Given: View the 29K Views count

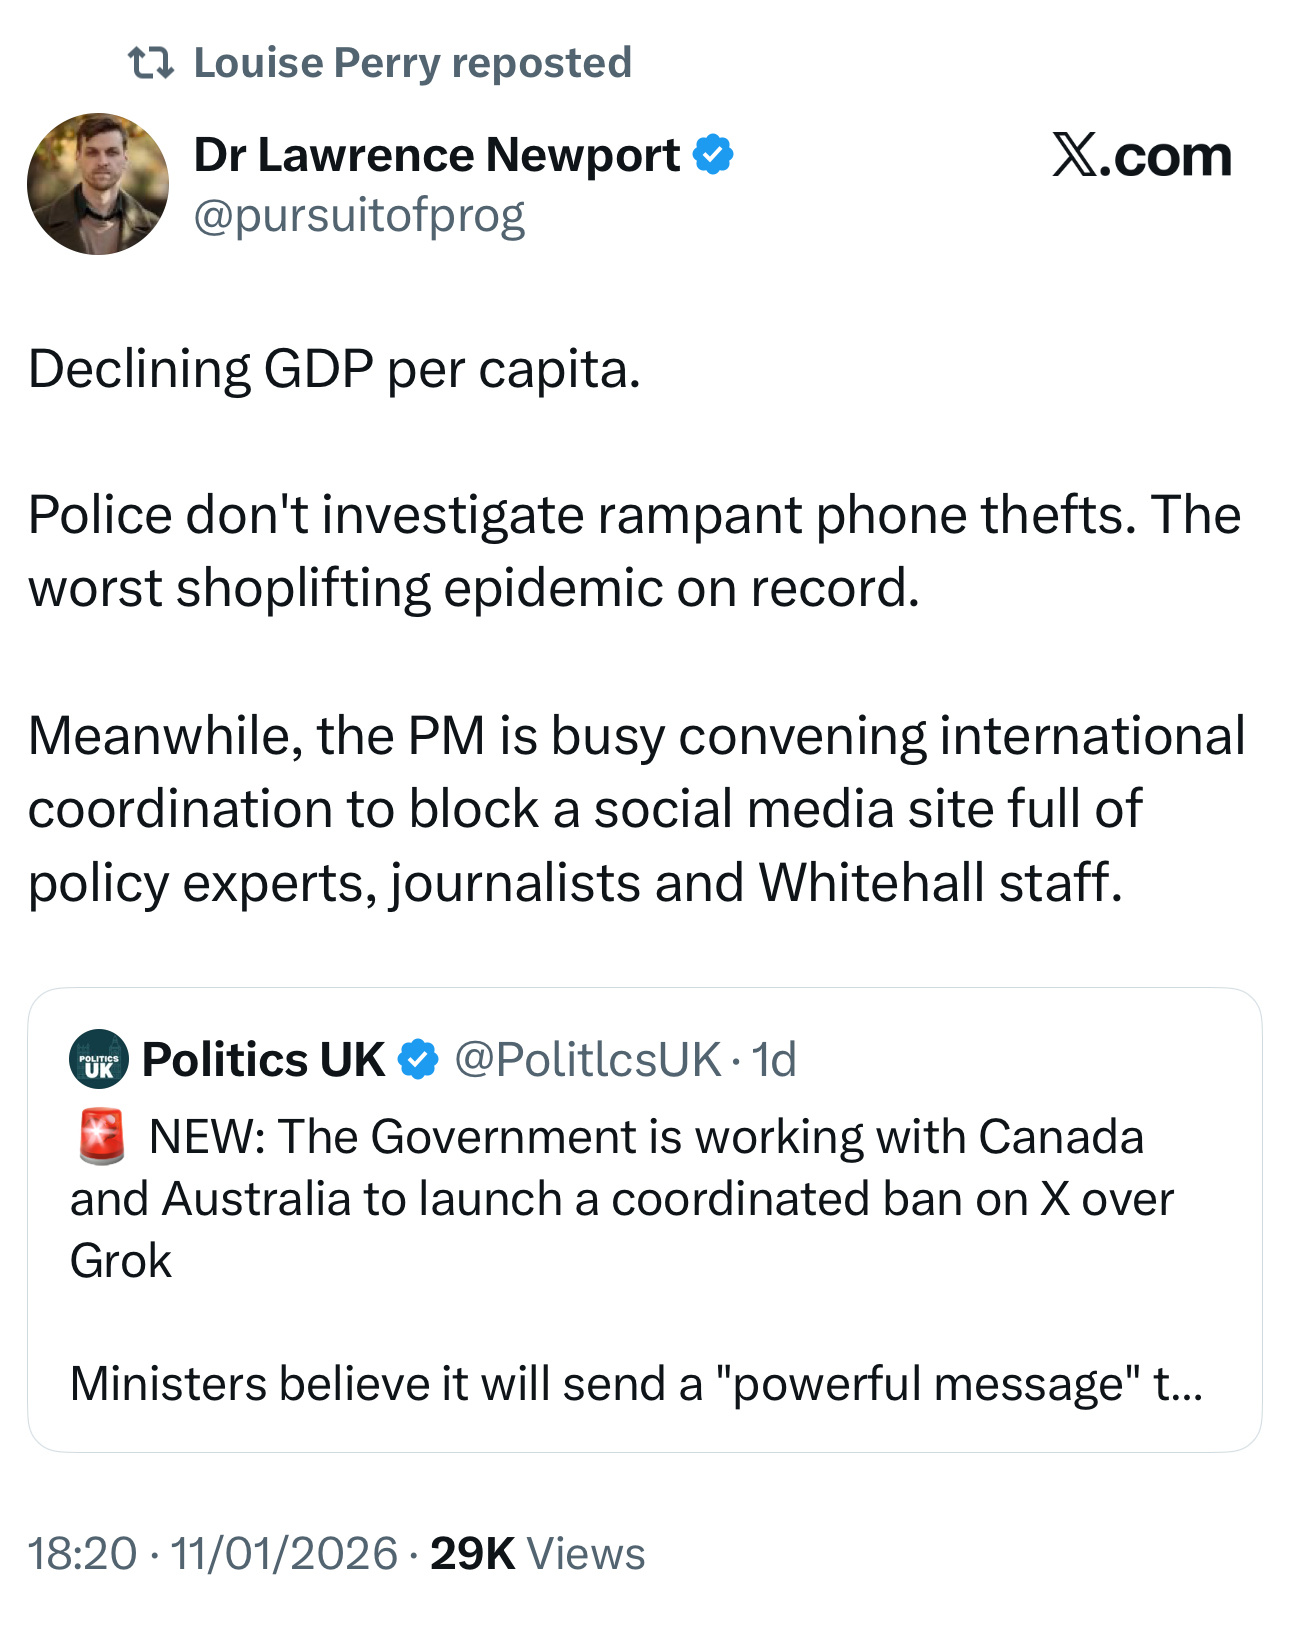Looking at the screenshot, I should coord(537,1554).
